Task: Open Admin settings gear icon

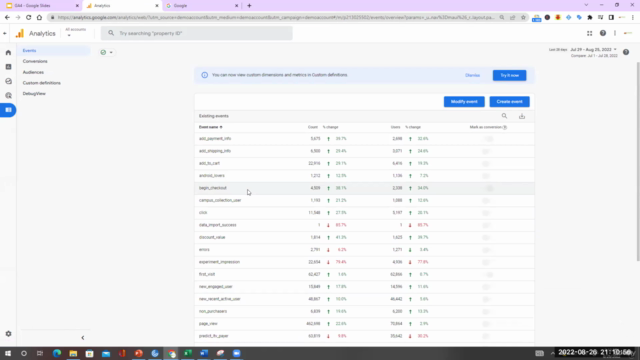Action: [8, 333]
